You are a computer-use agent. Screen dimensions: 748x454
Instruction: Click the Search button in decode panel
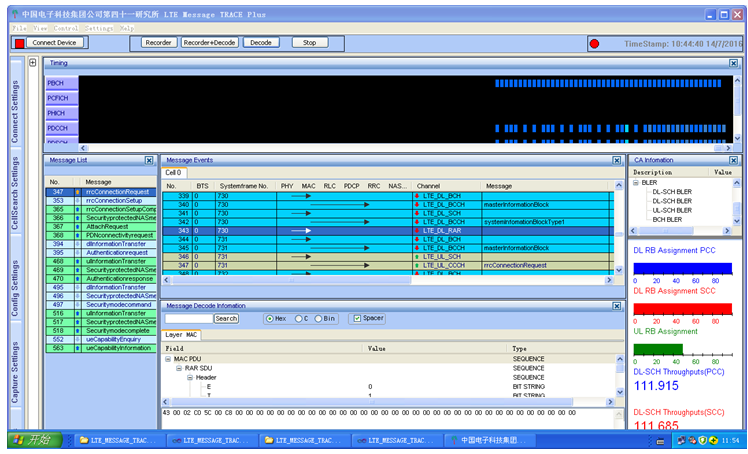pos(227,319)
